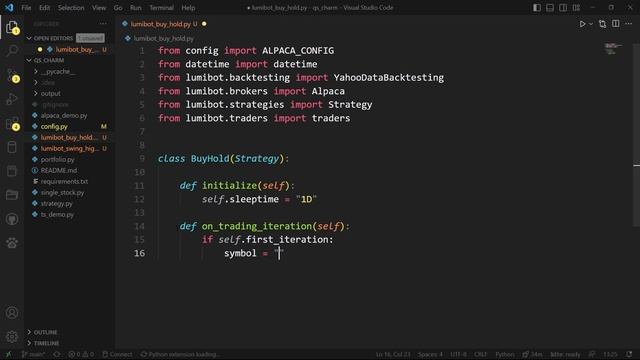The image size is (640, 360).
Task: Toggle the Primary Side Bar layout icon
Action: (x=537, y=8)
